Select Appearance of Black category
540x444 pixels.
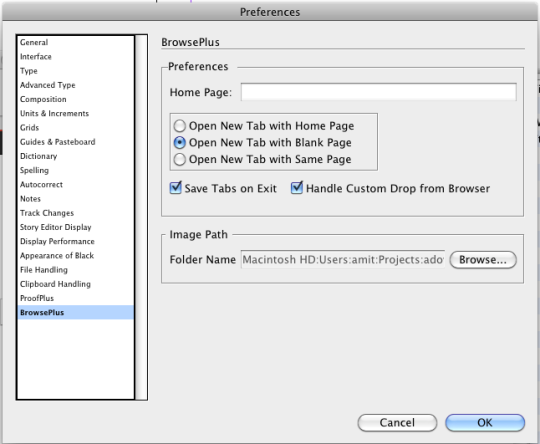pyautogui.click(x=75, y=256)
